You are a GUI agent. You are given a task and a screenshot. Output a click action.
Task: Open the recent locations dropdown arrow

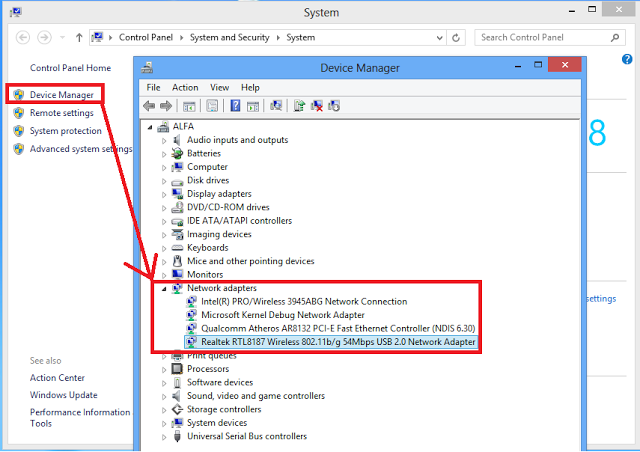pyautogui.click(x=62, y=38)
